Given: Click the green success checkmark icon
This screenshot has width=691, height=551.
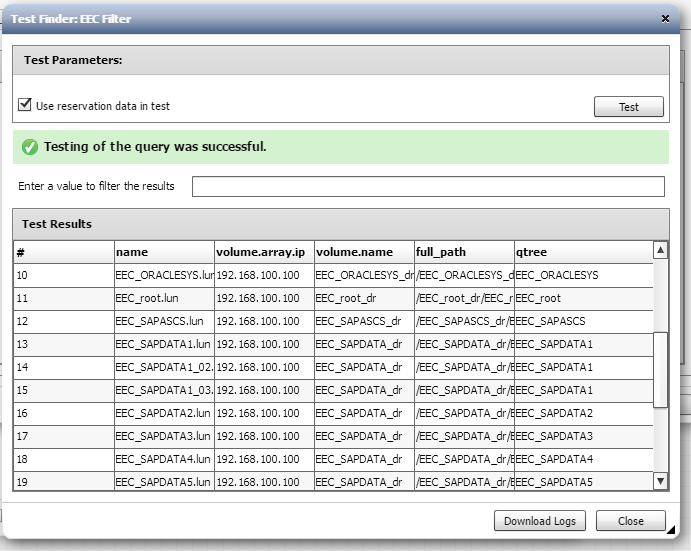Looking at the screenshot, I should tap(30, 147).
